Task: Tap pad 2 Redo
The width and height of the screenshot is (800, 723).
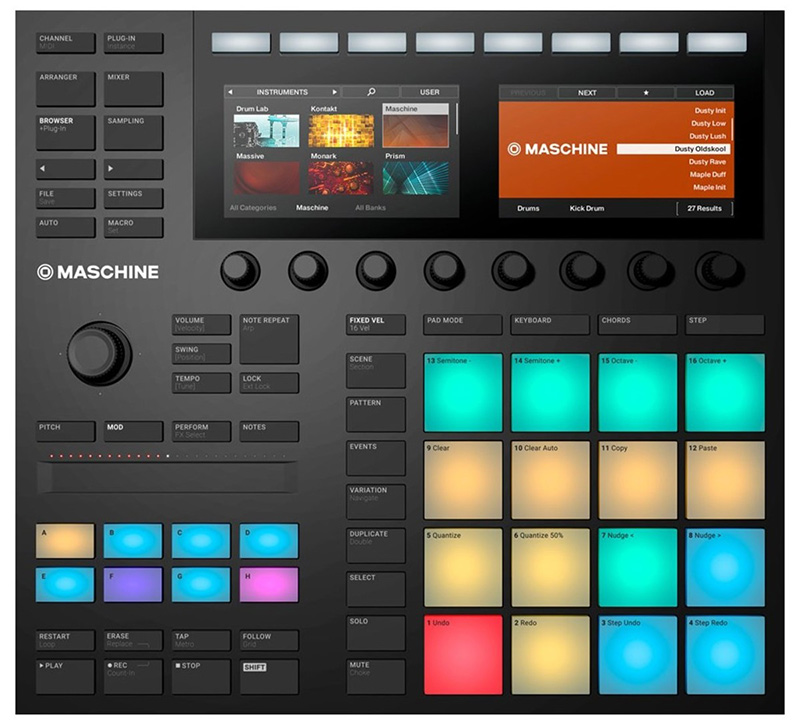Action: click(x=551, y=655)
